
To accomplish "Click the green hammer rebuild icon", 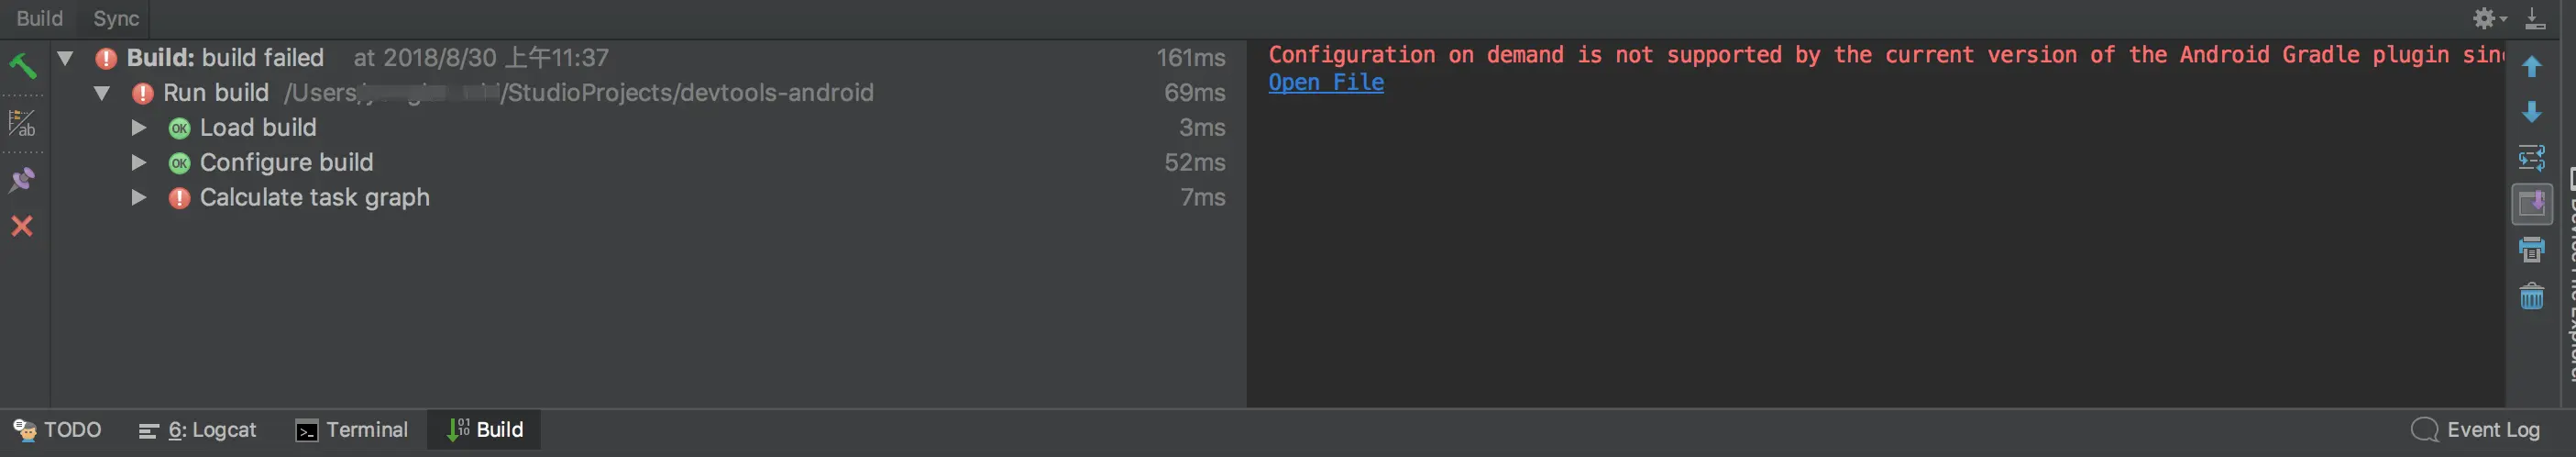I will tap(22, 66).
